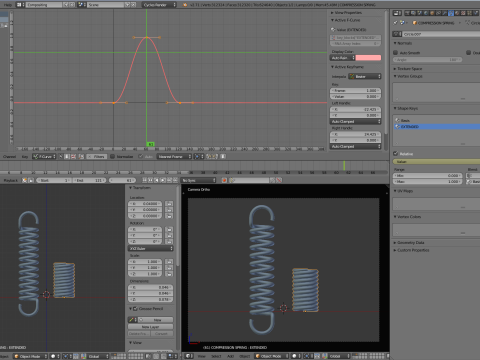The height and width of the screenshot is (360, 480).
Task: Expand the Geometry Data panel
Action: (409, 243)
